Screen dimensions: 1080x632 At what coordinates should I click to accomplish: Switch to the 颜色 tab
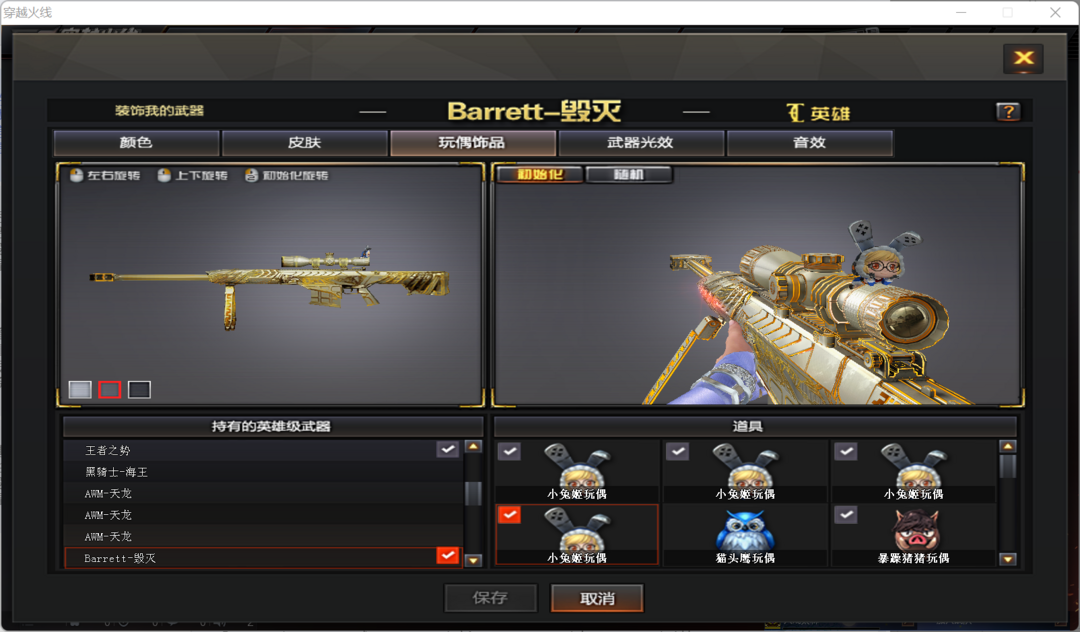[x=136, y=143]
